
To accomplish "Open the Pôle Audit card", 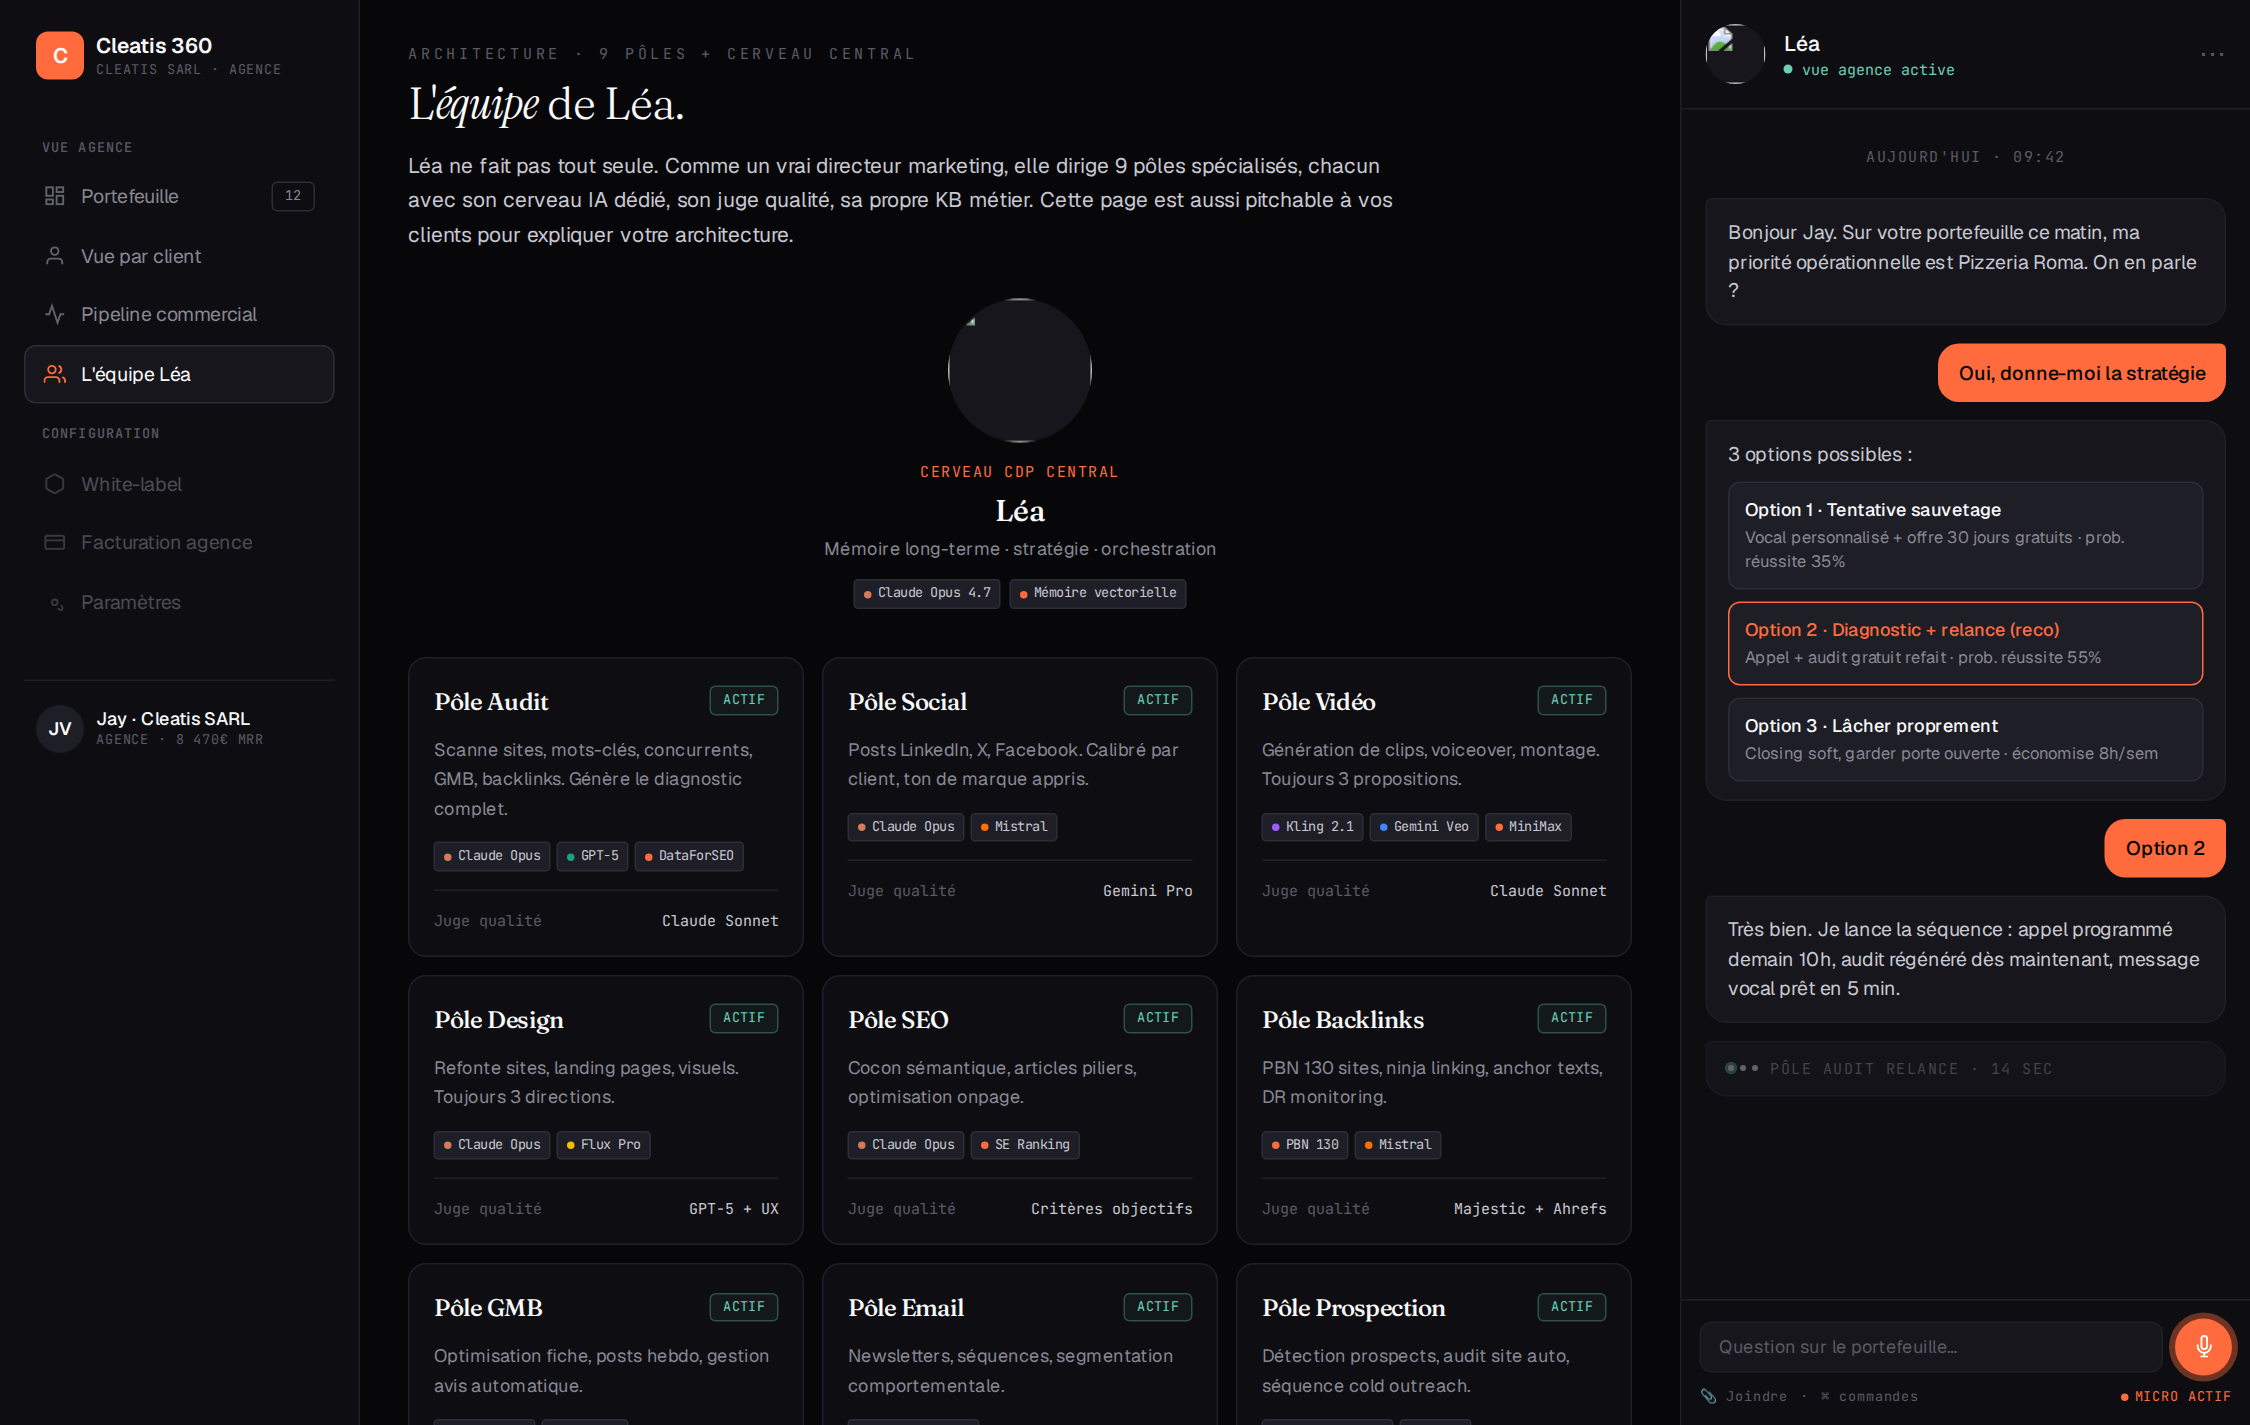I will [x=605, y=807].
